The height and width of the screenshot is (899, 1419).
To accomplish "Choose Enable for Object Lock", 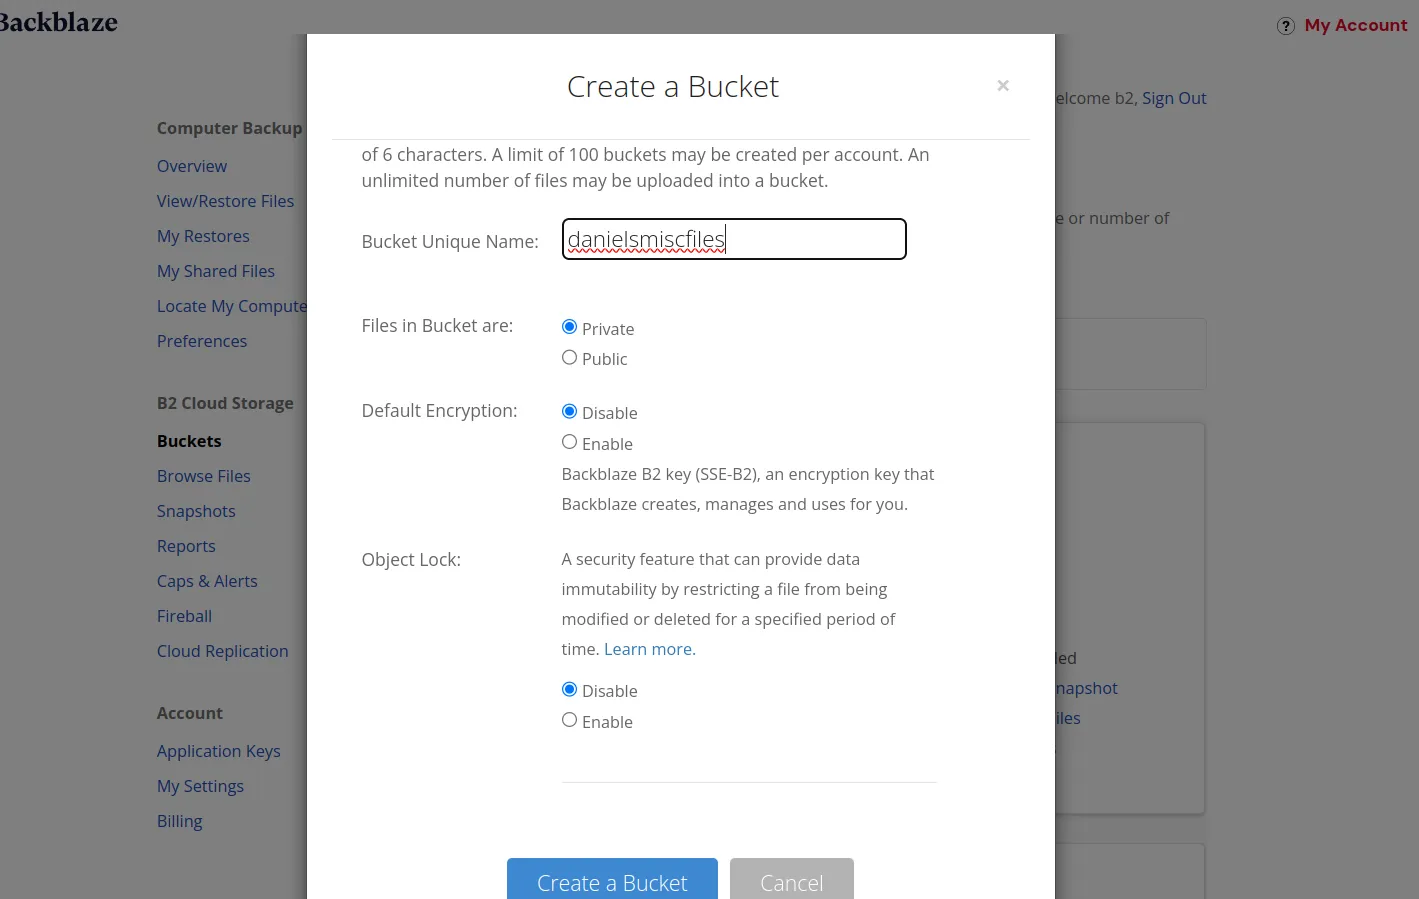I will point(569,720).
